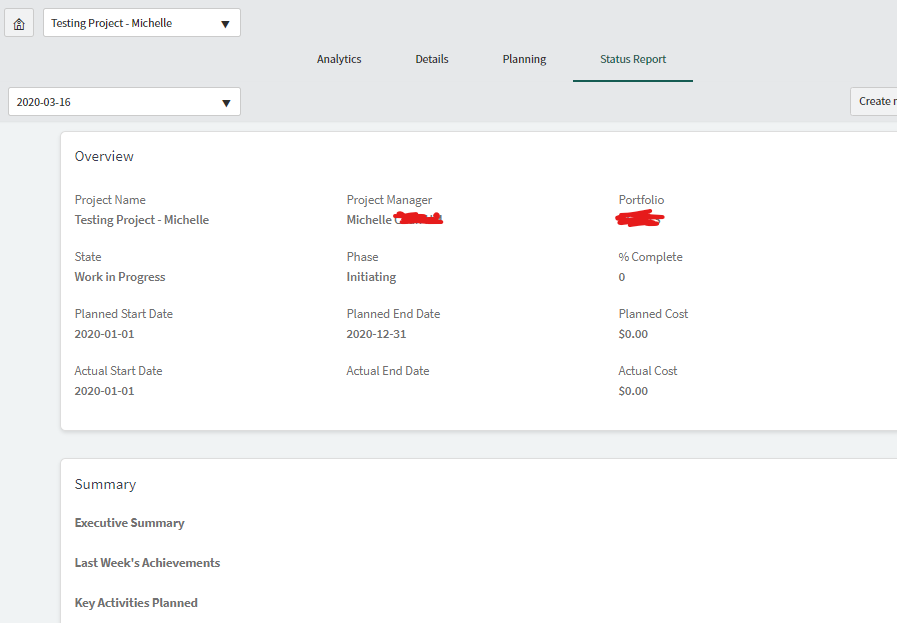Open the Details tab
Screen dimensions: 897x623
pyautogui.click(x=431, y=59)
